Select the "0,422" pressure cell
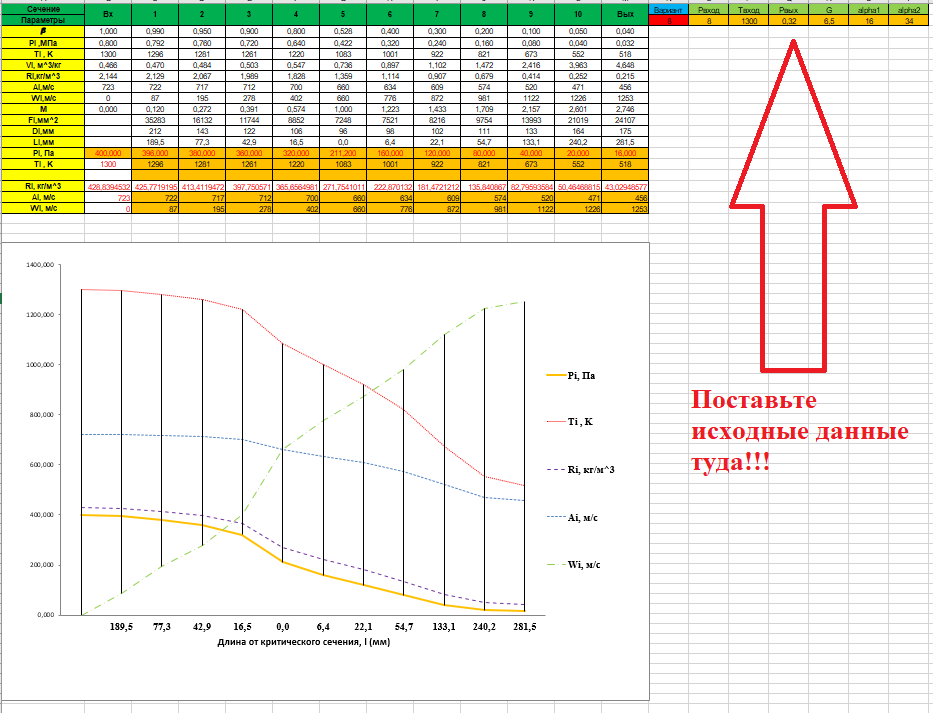This screenshot has width=933, height=713. (343, 43)
